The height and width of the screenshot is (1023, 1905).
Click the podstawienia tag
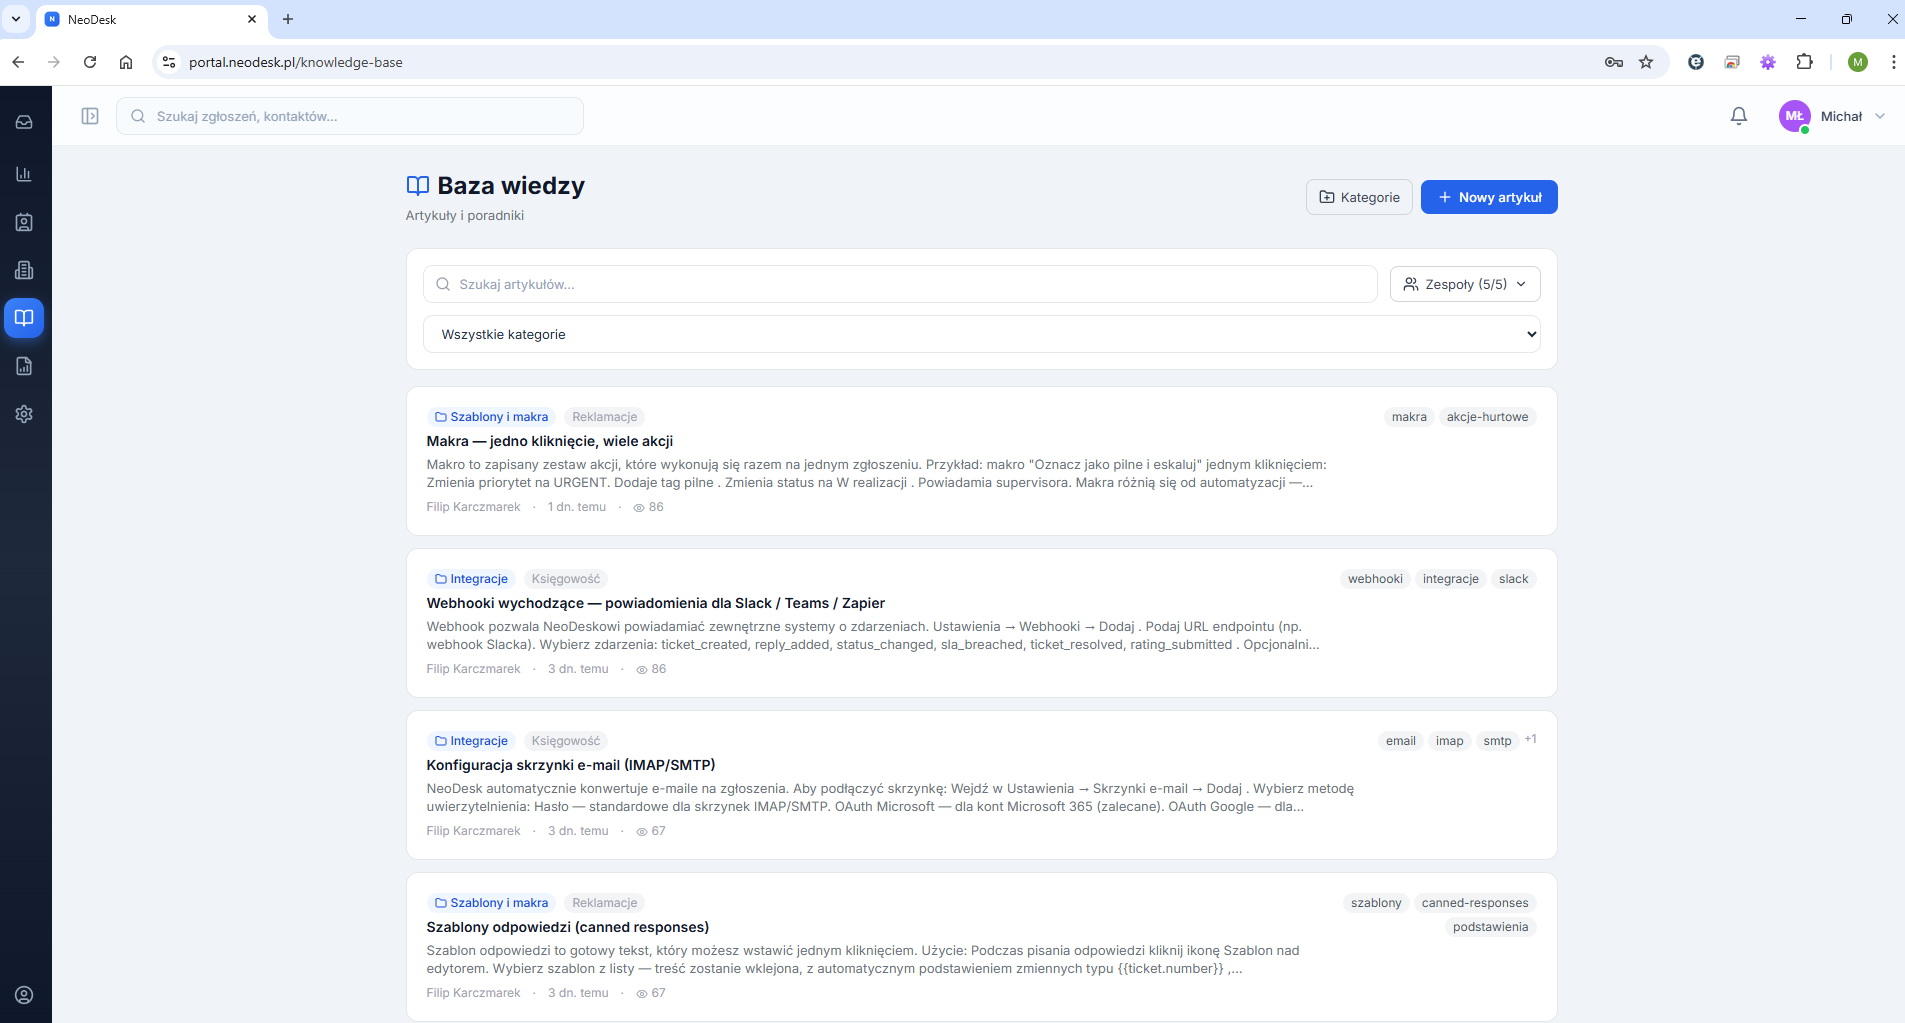click(1490, 927)
